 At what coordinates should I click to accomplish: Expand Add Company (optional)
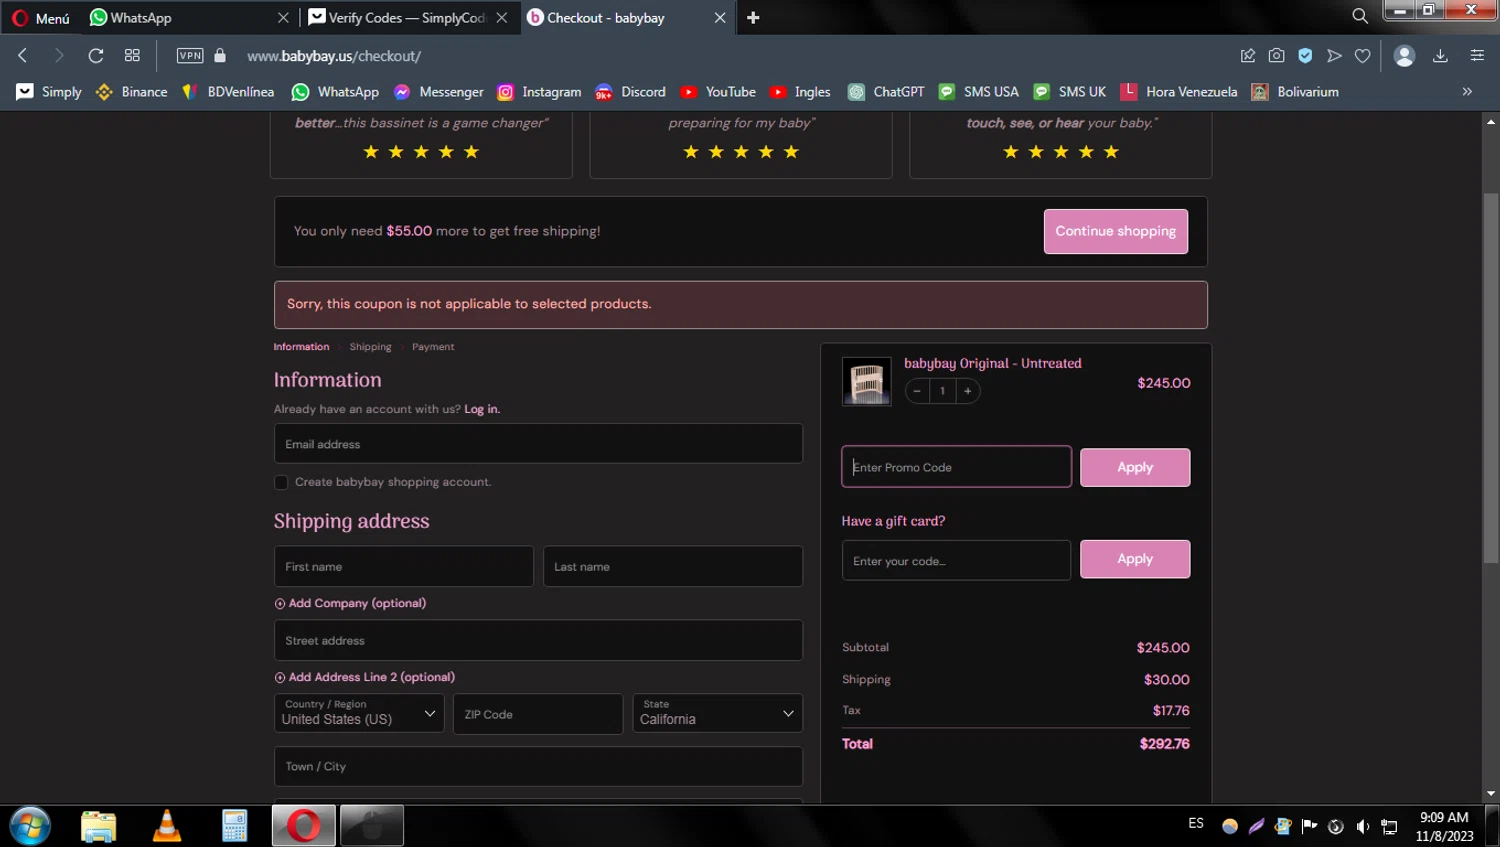tap(350, 603)
